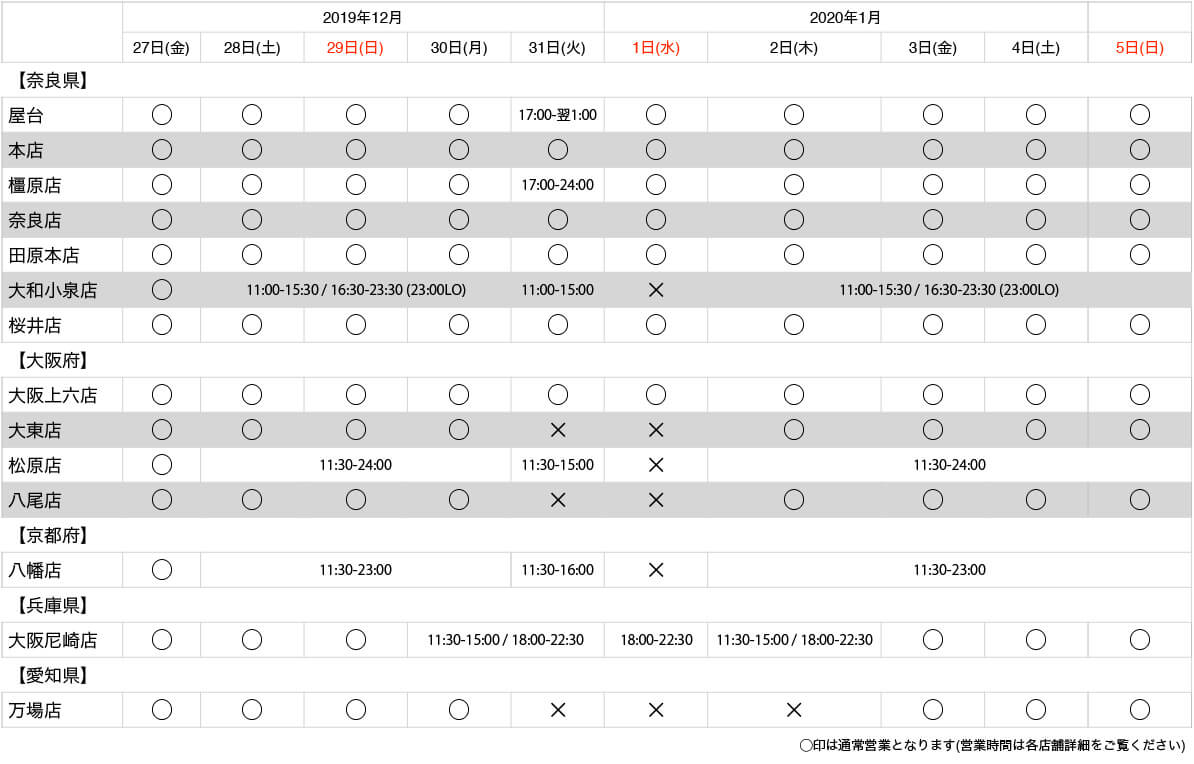Image resolution: width=1194 pixels, height=764 pixels.
Task: Click the X mark for 大和小泉店 on 1日(水)
Action: click(x=656, y=290)
